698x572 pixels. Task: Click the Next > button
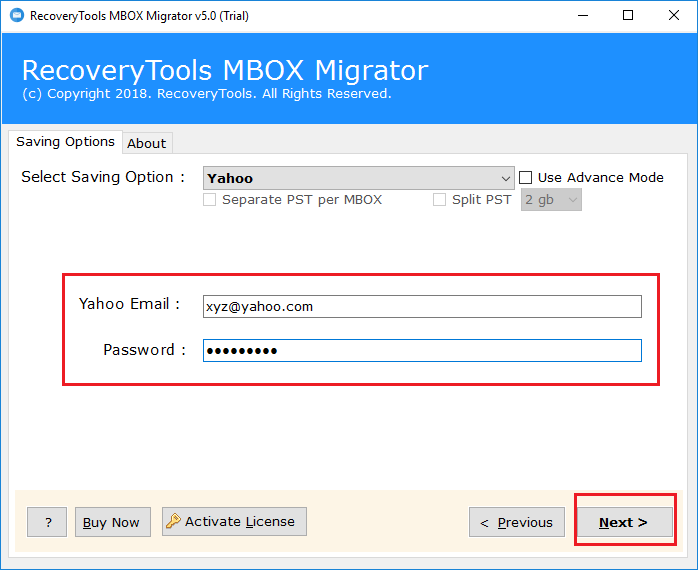click(x=625, y=522)
